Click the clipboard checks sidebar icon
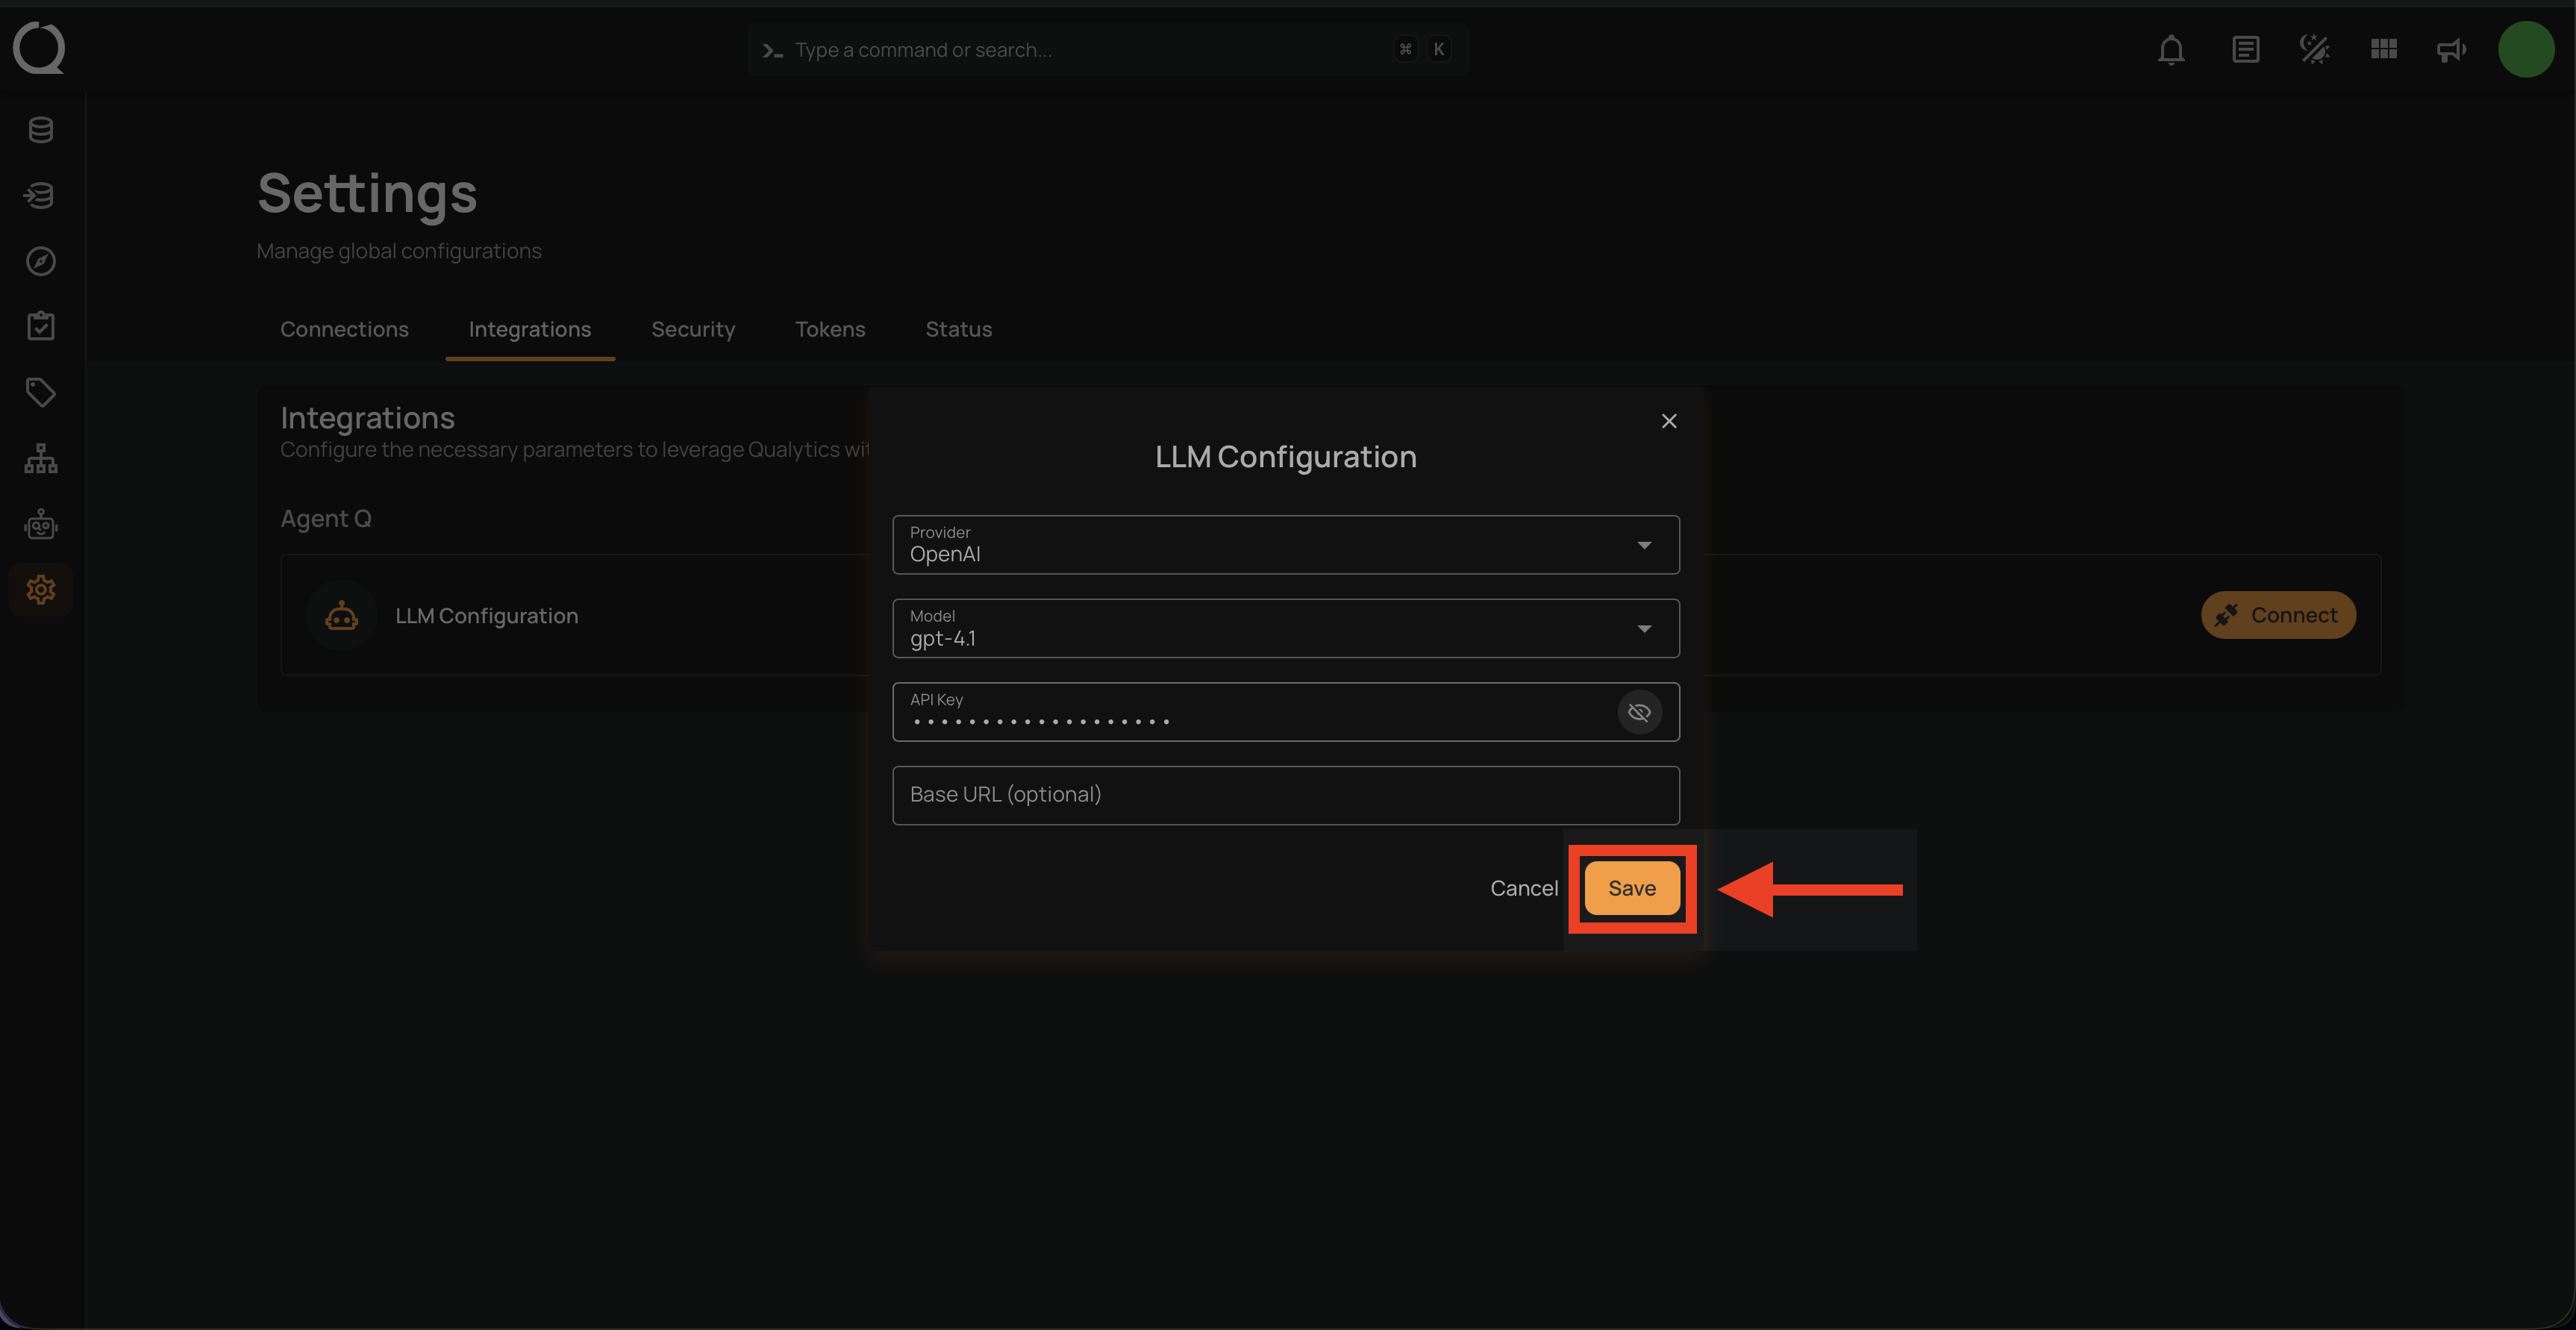This screenshot has width=2576, height=1330. pos(41,326)
